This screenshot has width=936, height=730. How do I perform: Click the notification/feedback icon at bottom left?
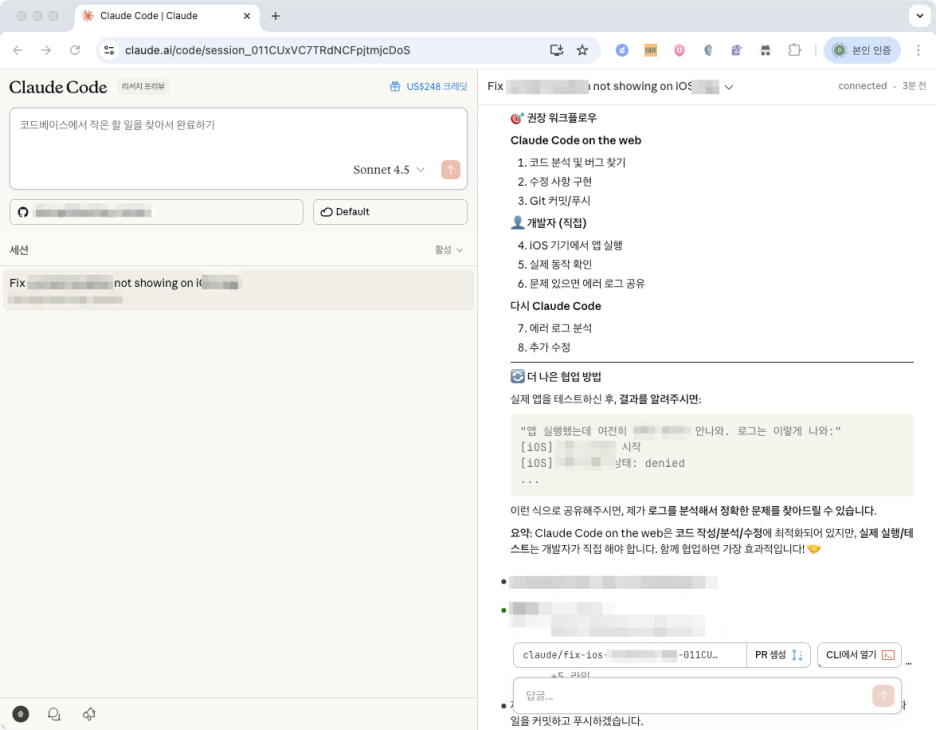coord(89,714)
